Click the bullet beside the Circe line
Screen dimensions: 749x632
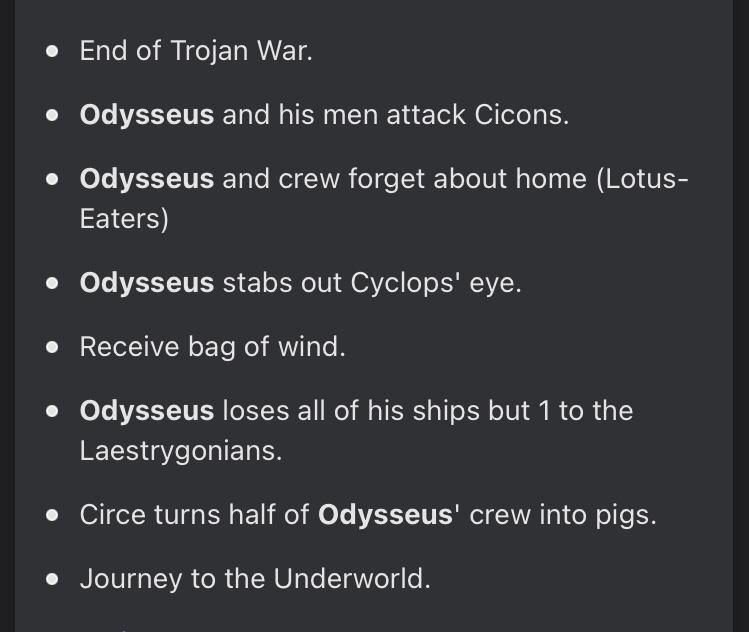[x=53, y=515]
